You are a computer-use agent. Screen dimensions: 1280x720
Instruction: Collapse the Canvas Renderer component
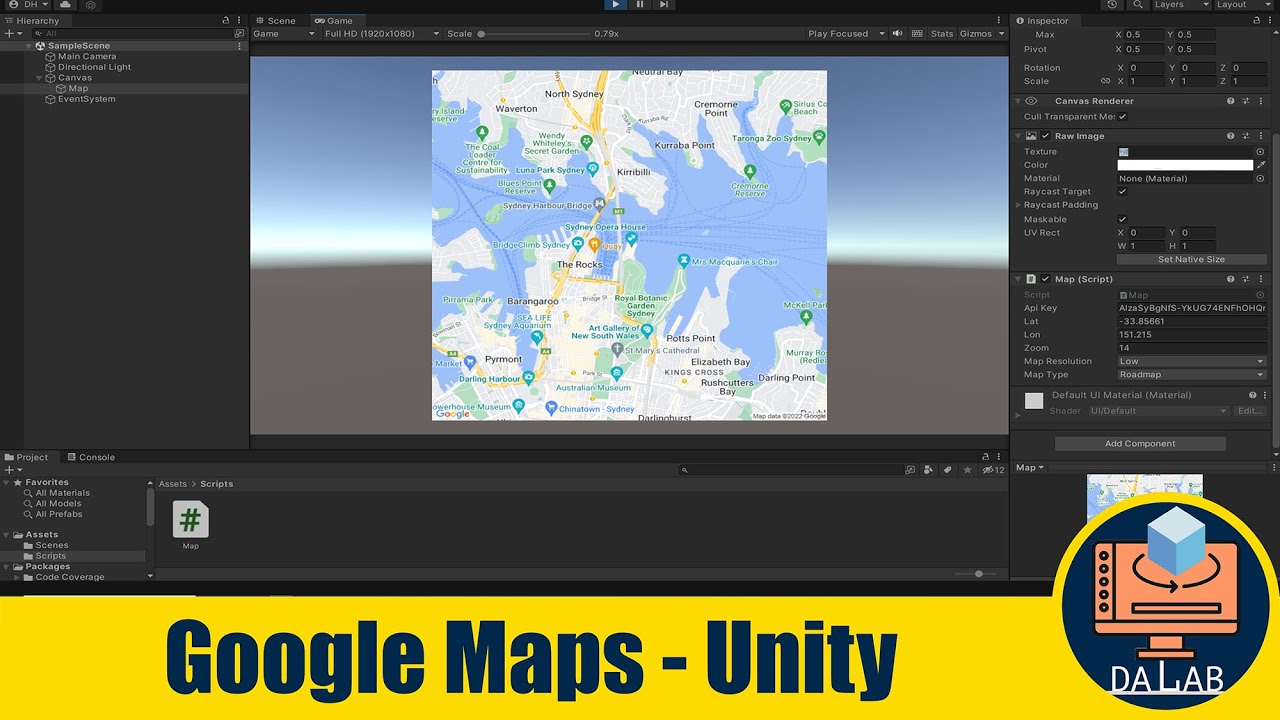click(x=1019, y=101)
